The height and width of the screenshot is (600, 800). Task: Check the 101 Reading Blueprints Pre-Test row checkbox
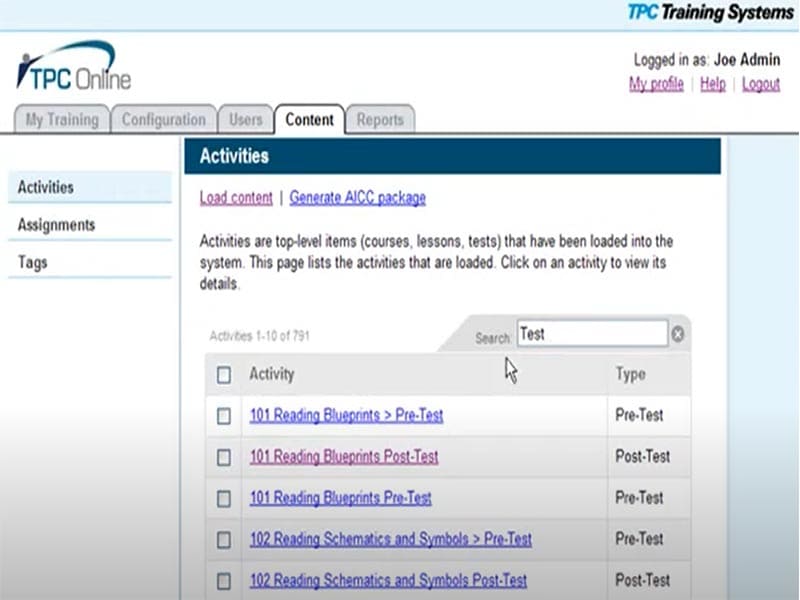point(224,498)
